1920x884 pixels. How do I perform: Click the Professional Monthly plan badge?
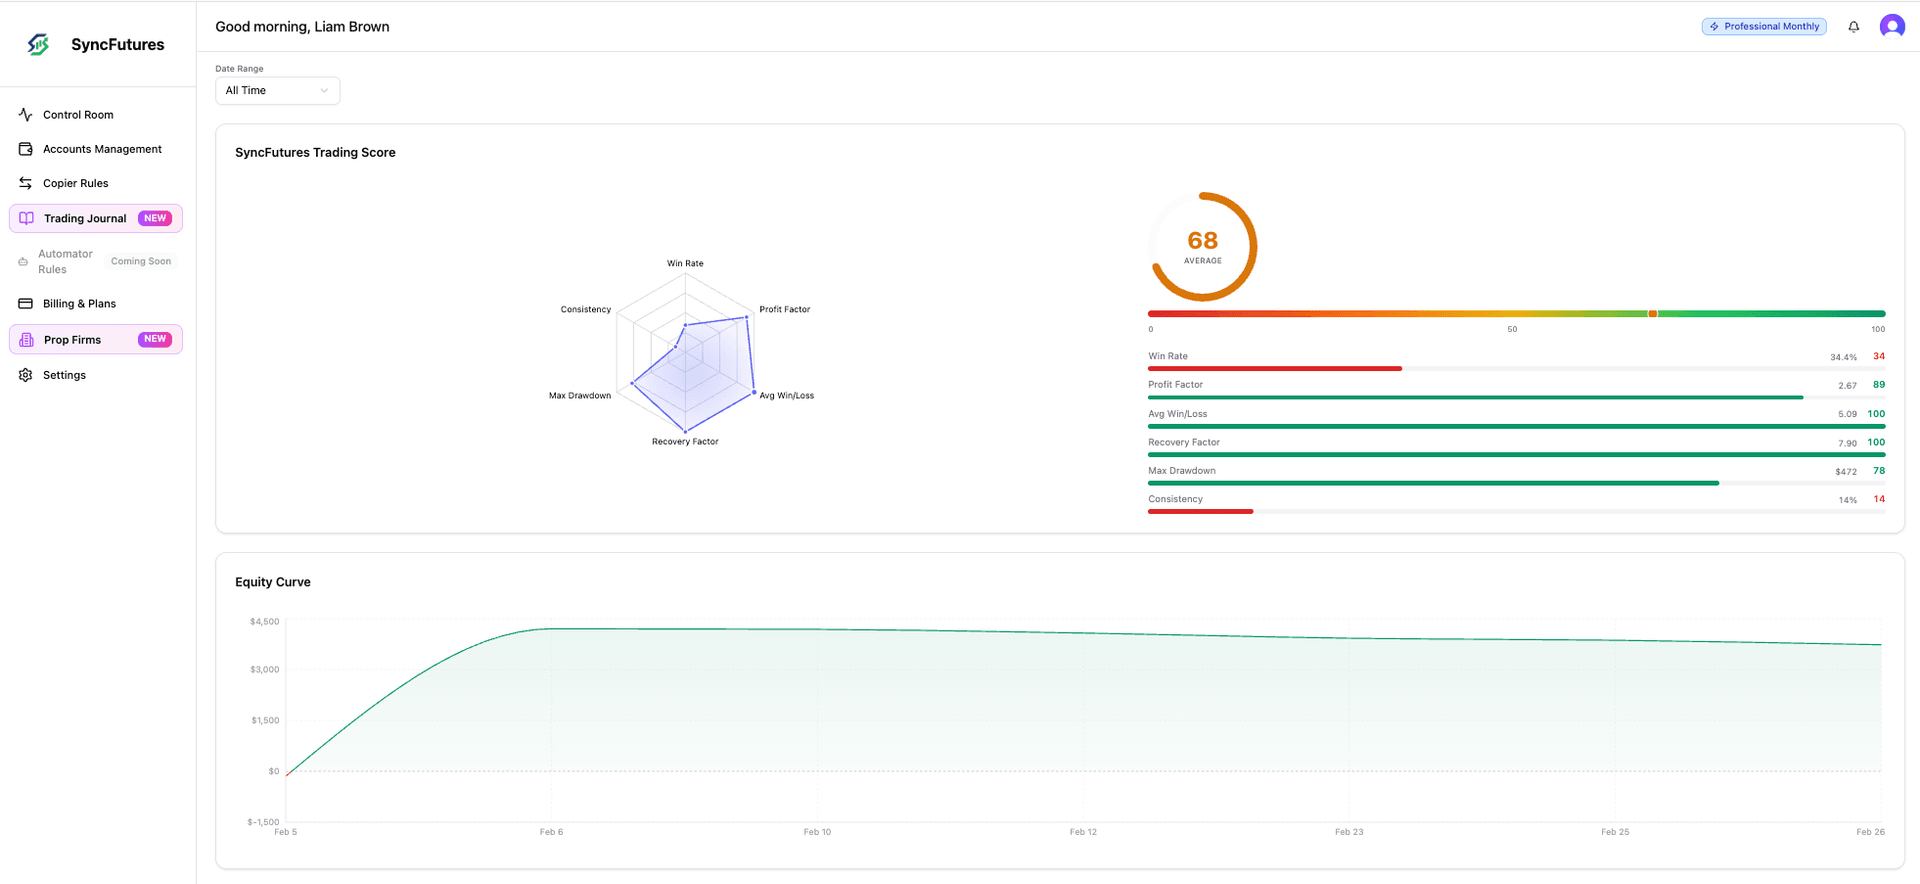(x=1763, y=27)
